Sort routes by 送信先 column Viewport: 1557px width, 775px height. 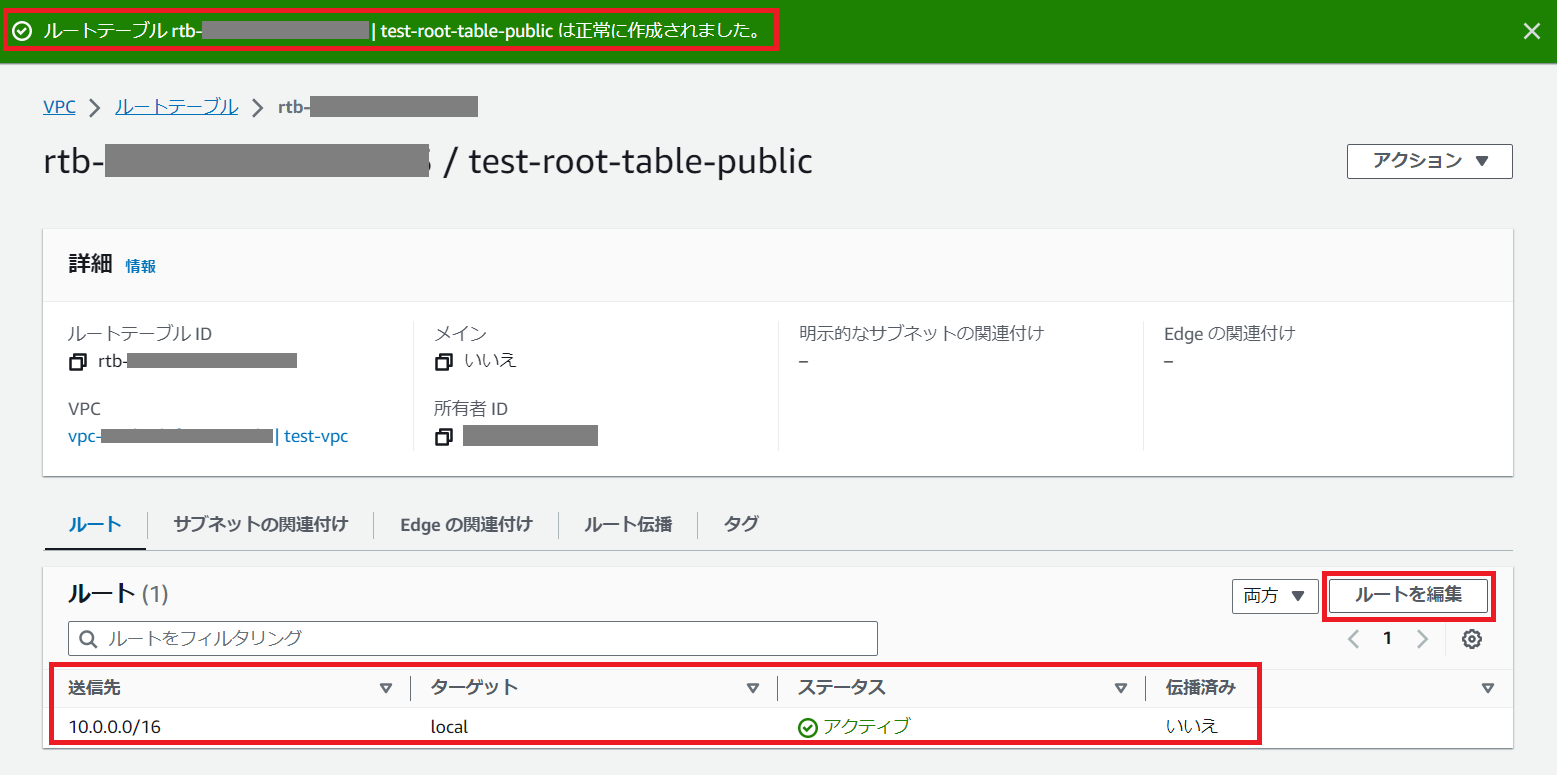tap(386, 688)
